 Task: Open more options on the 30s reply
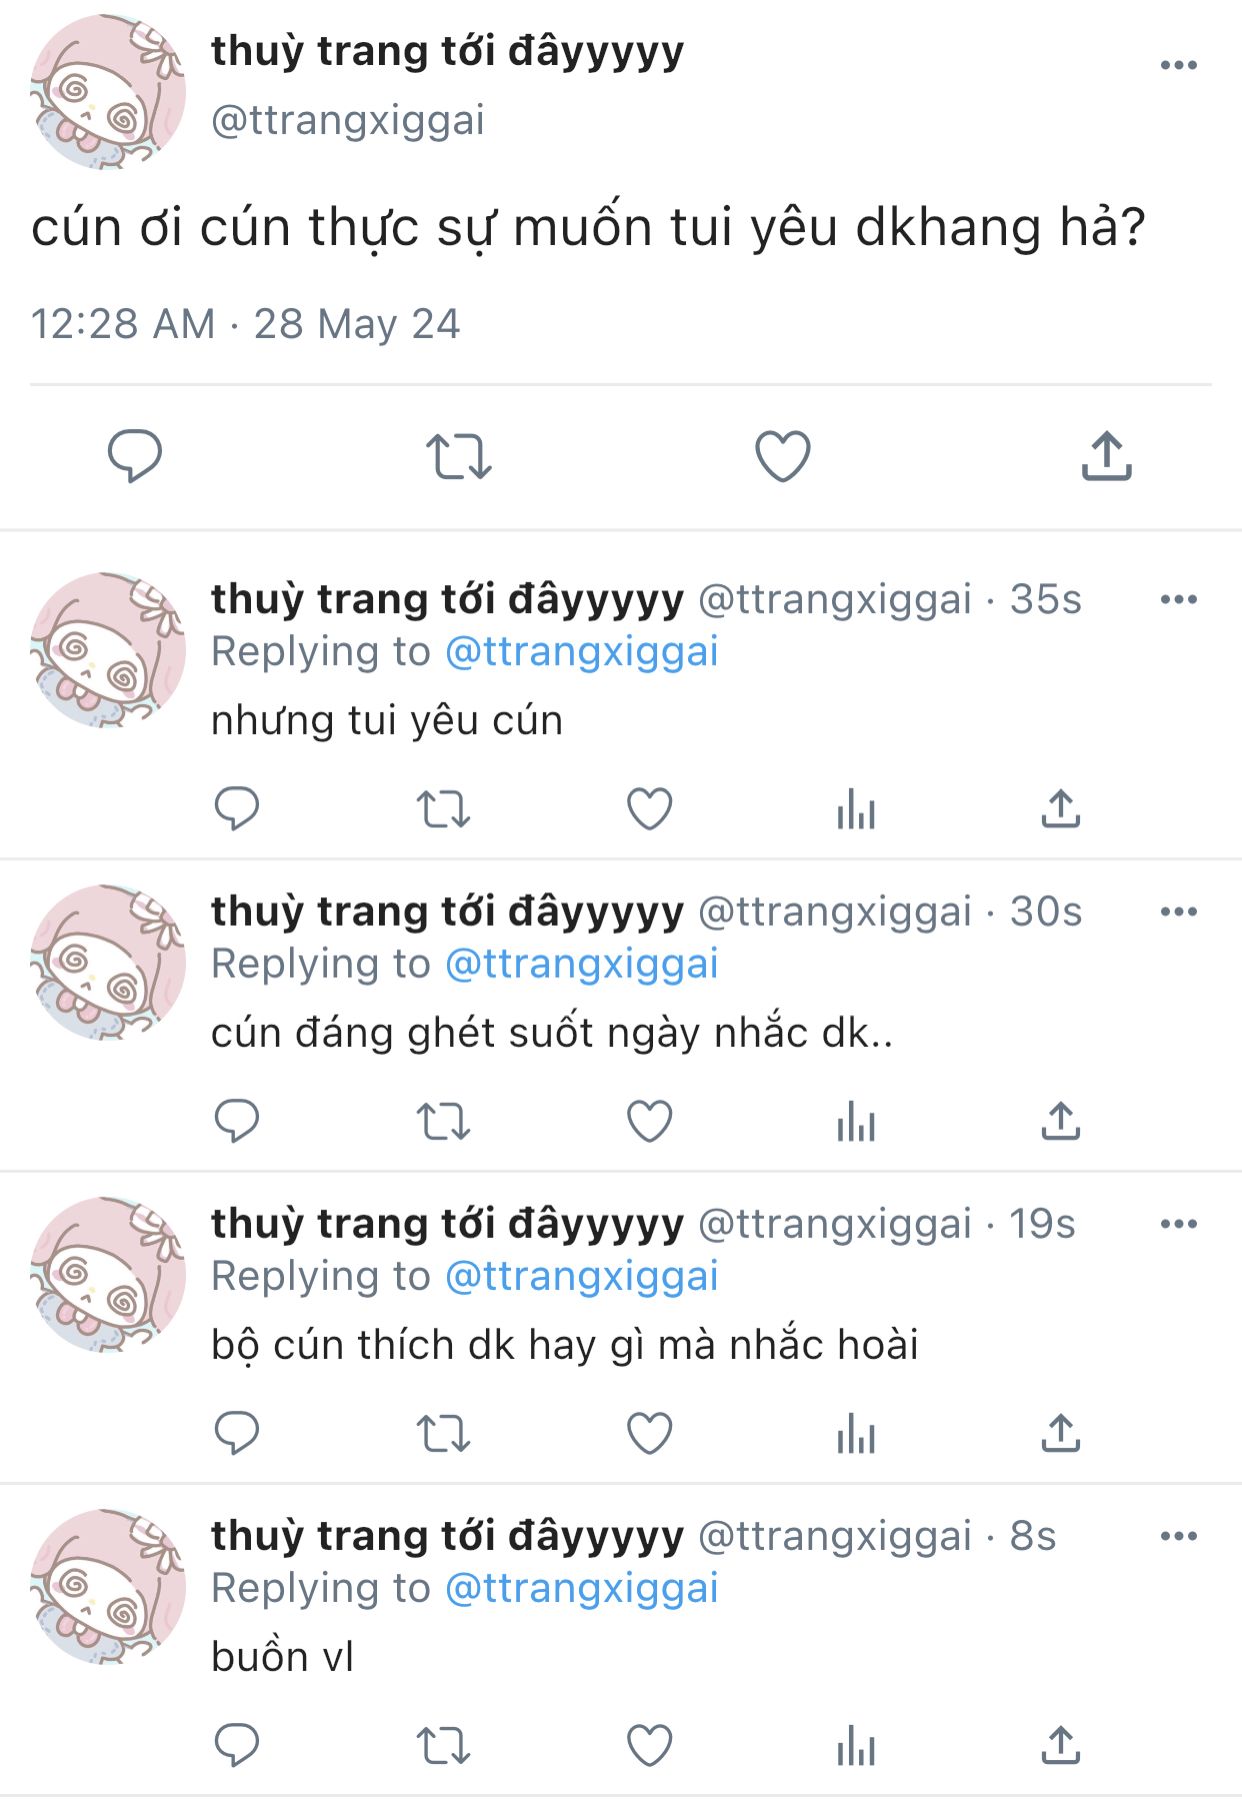pyautogui.click(x=1179, y=911)
